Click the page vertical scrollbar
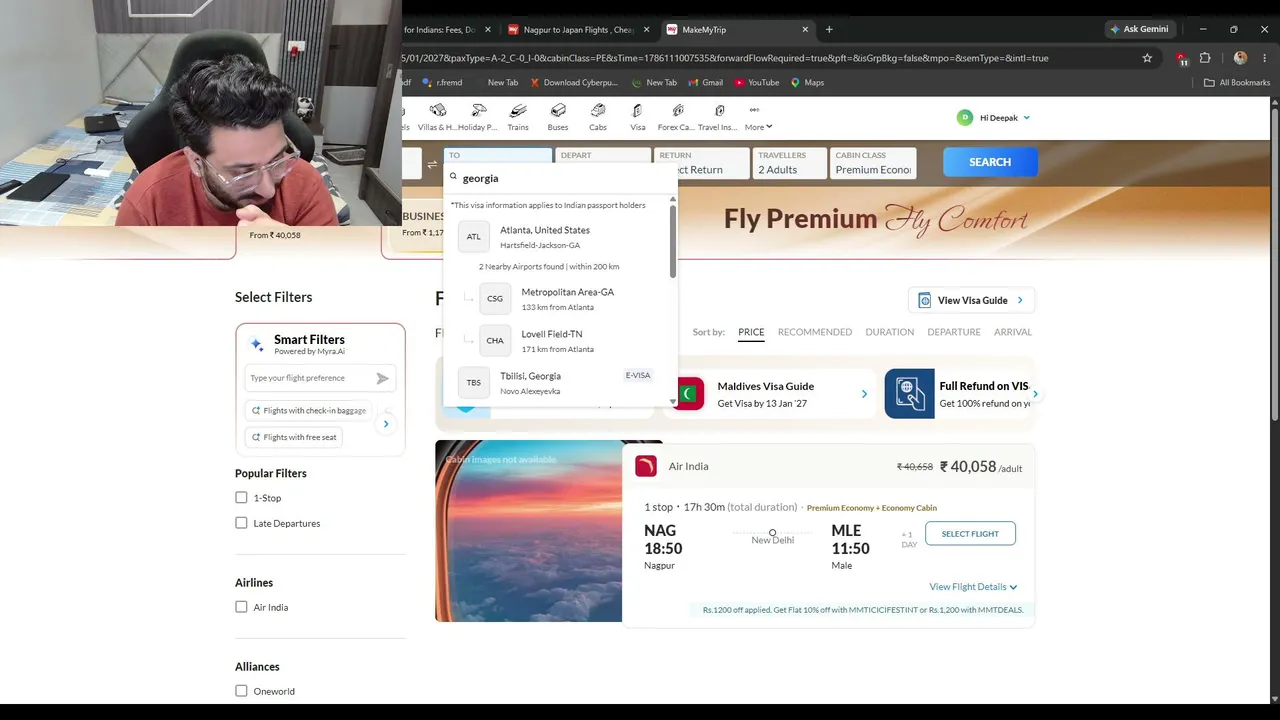The image size is (1280, 720). (x=1274, y=262)
